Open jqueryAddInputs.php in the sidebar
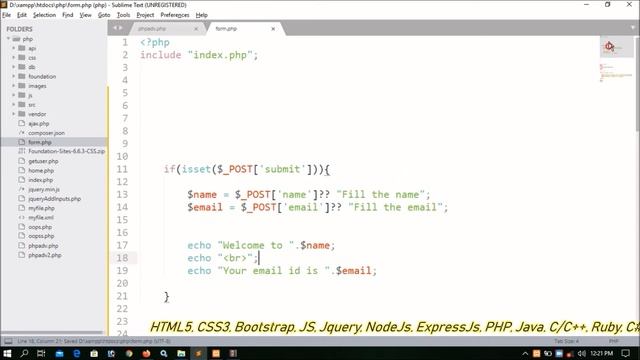640x360 pixels. 54,199
